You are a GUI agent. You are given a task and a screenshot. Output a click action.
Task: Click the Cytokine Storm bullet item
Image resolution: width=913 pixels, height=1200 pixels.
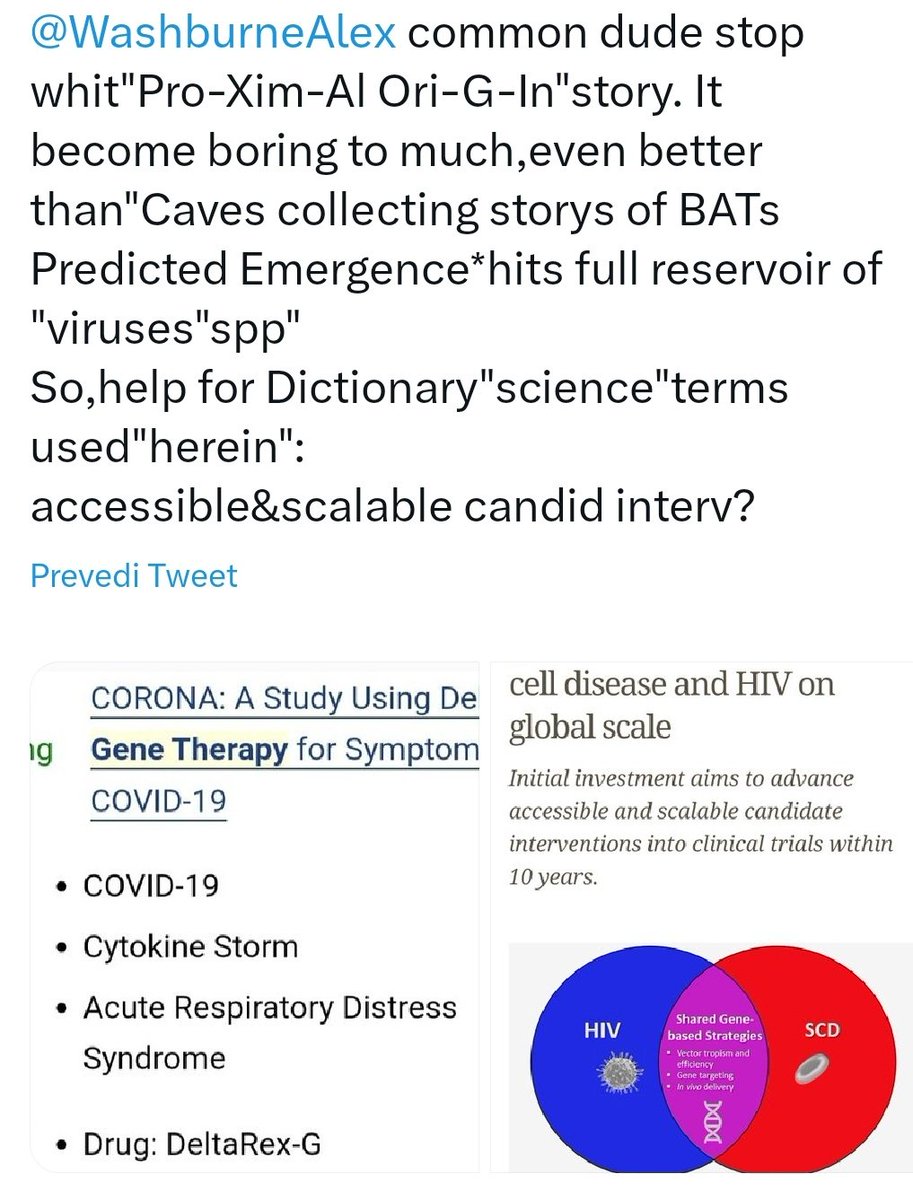pos(190,946)
